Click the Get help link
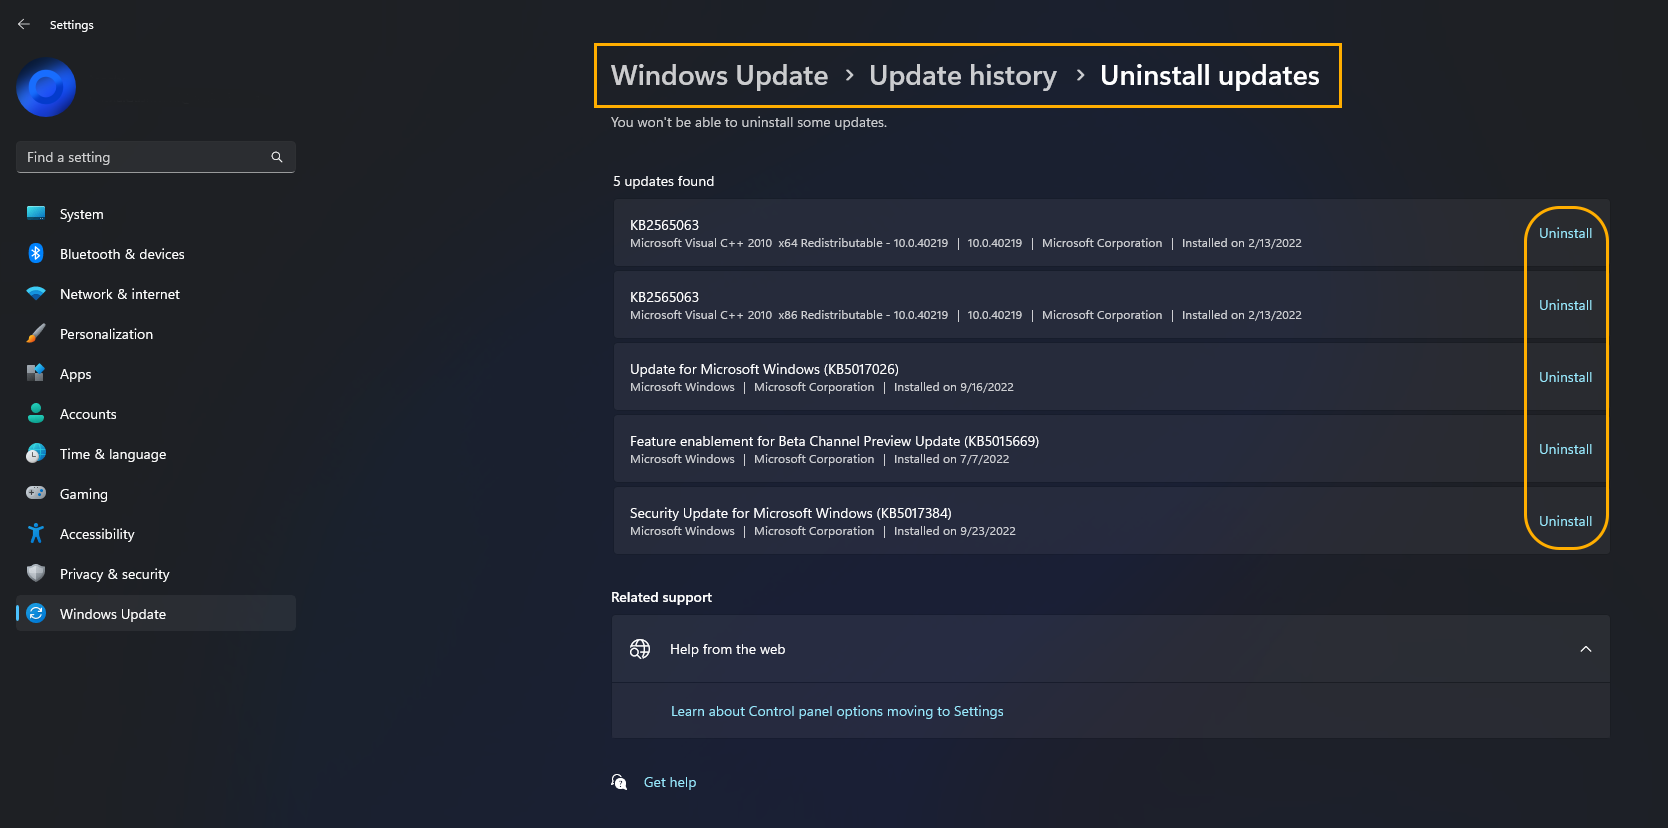The width and height of the screenshot is (1668, 828). [x=670, y=782]
